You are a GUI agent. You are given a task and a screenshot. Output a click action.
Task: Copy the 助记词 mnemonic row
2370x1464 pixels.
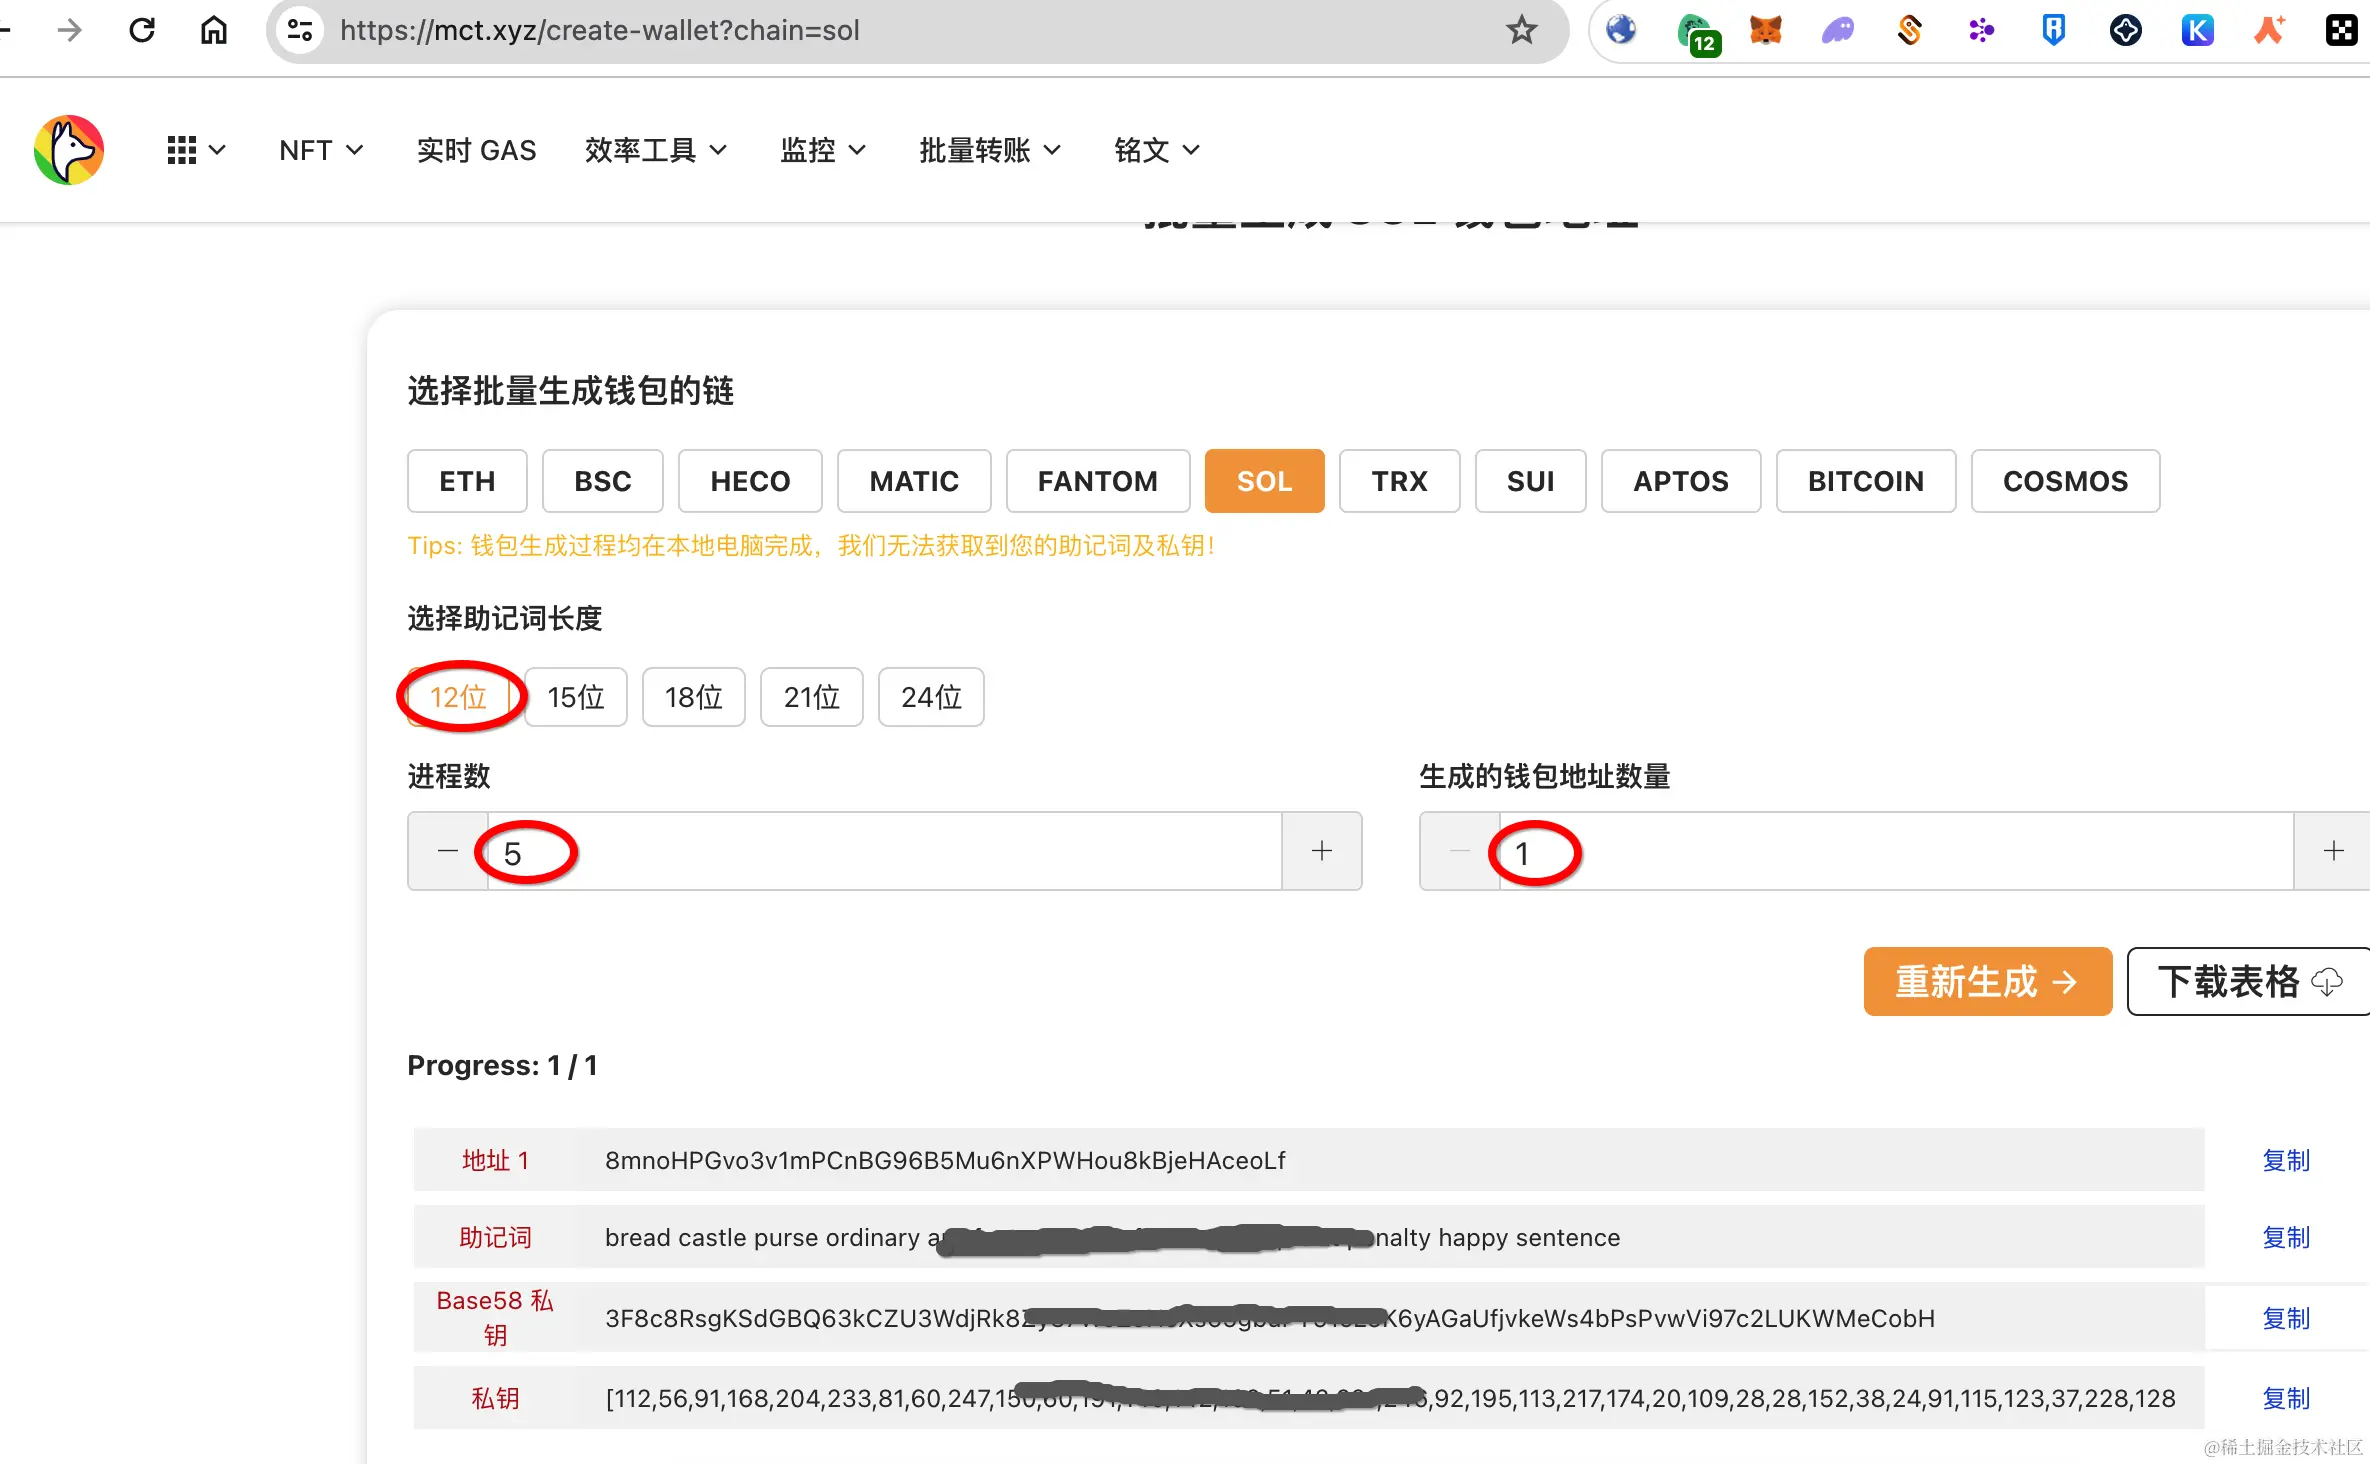[x=2285, y=1237]
